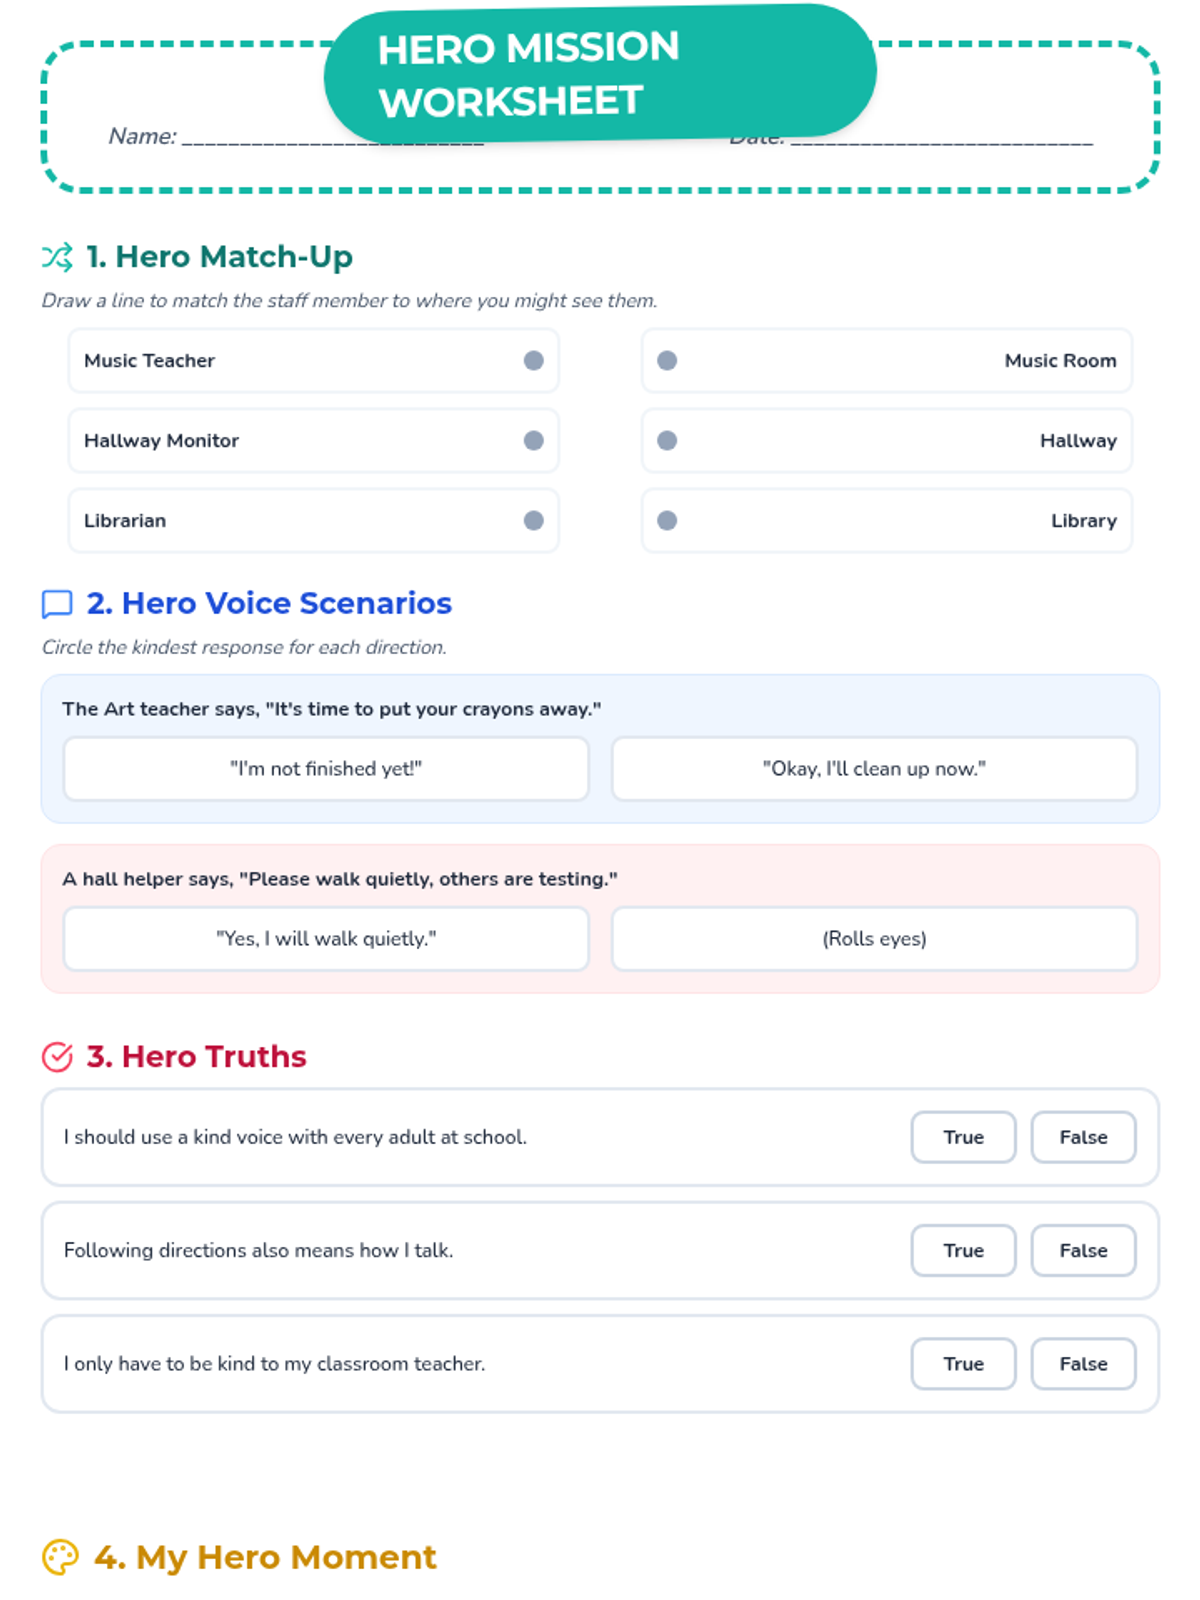Click the dot next to Librarian

[x=534, y=521]
